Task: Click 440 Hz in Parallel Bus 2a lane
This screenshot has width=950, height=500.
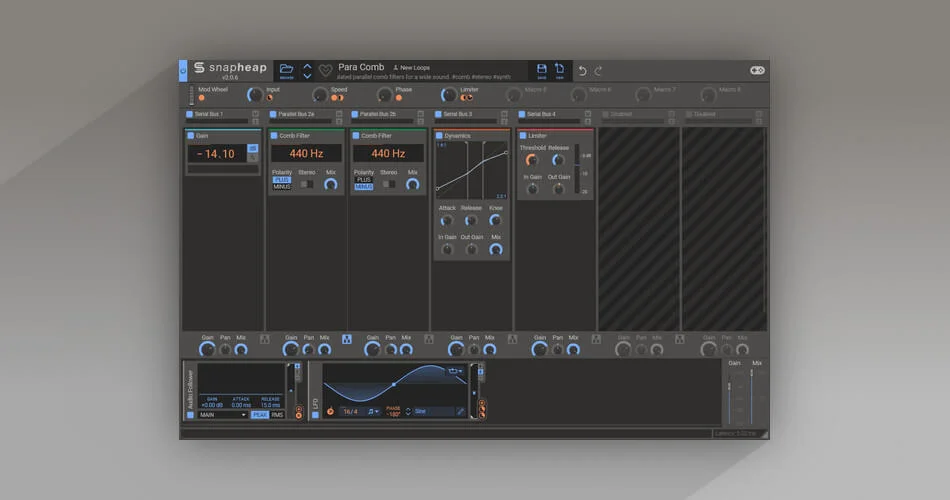Action: click(306, 153)
